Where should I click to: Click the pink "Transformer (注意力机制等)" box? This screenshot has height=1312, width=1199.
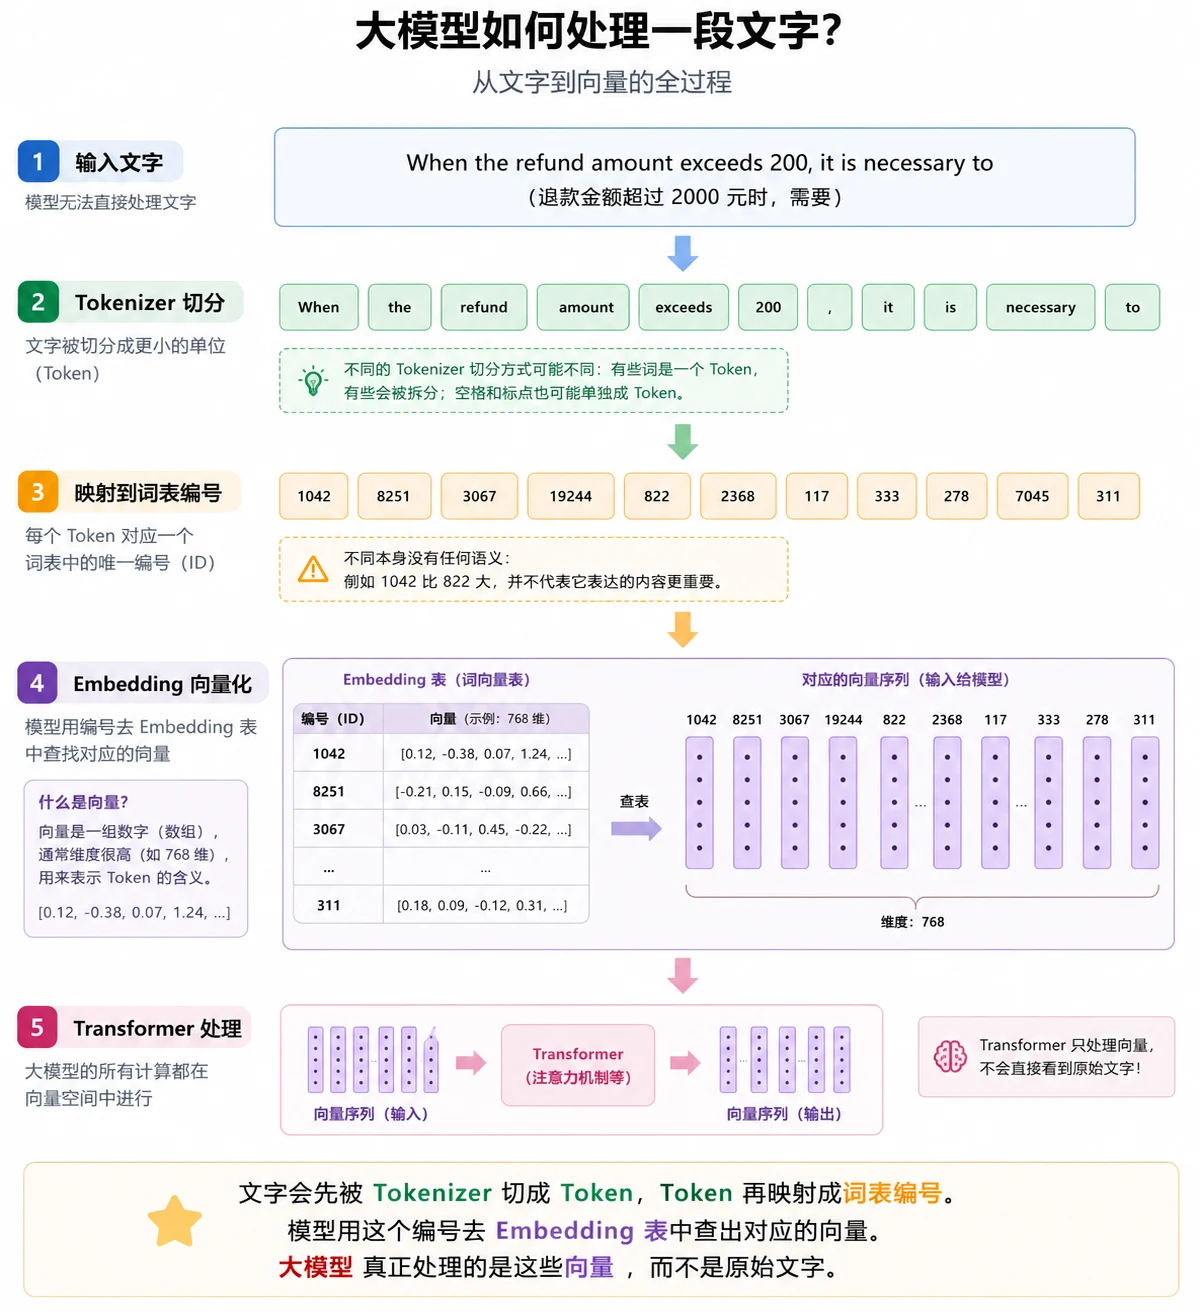pyautogui.click(x=578, y=1065)
